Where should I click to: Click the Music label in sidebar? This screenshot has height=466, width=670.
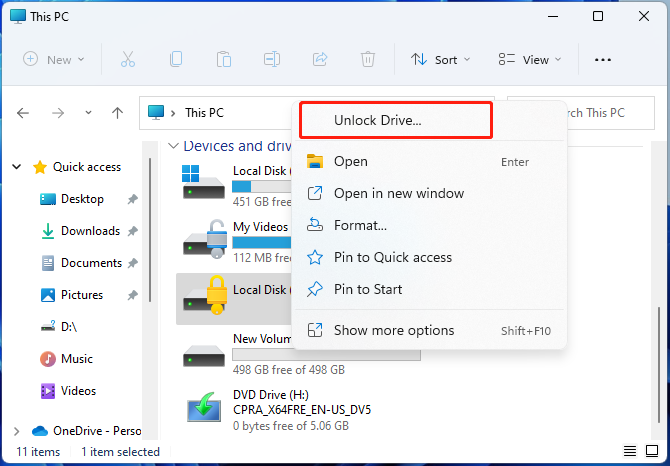pyautogui.click(x=77, y=359)
